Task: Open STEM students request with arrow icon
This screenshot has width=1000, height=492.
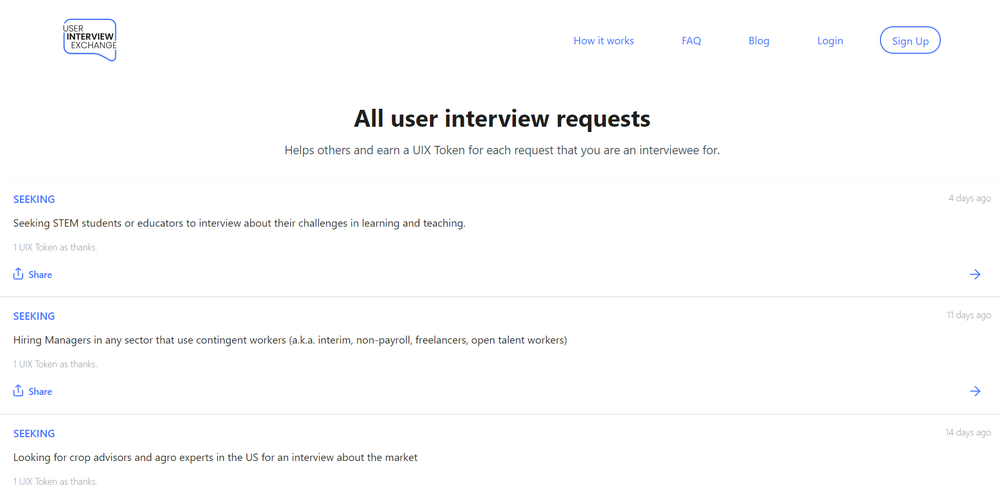Action: click(x=975, y=274)
